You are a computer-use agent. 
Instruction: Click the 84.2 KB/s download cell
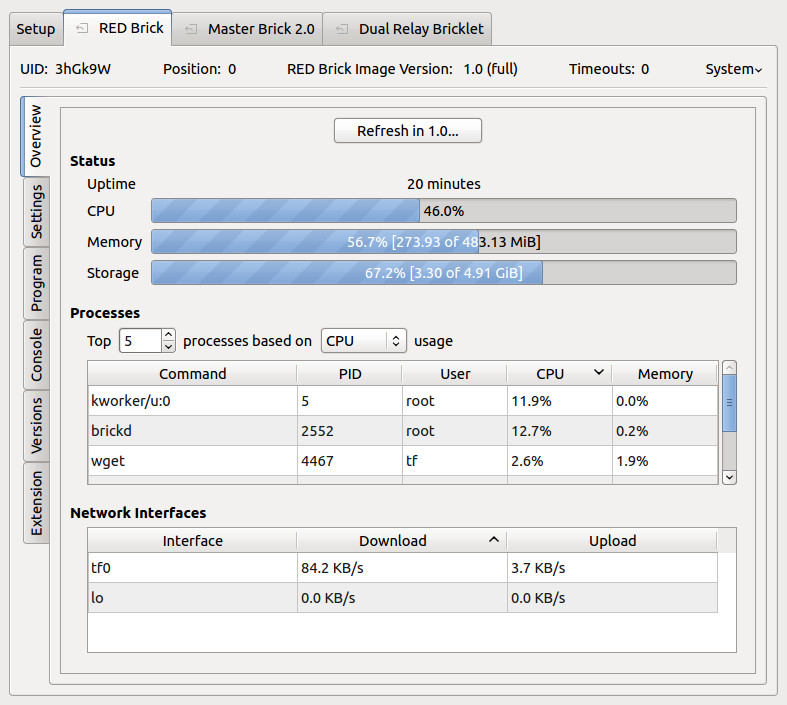(x=402, y=568)
